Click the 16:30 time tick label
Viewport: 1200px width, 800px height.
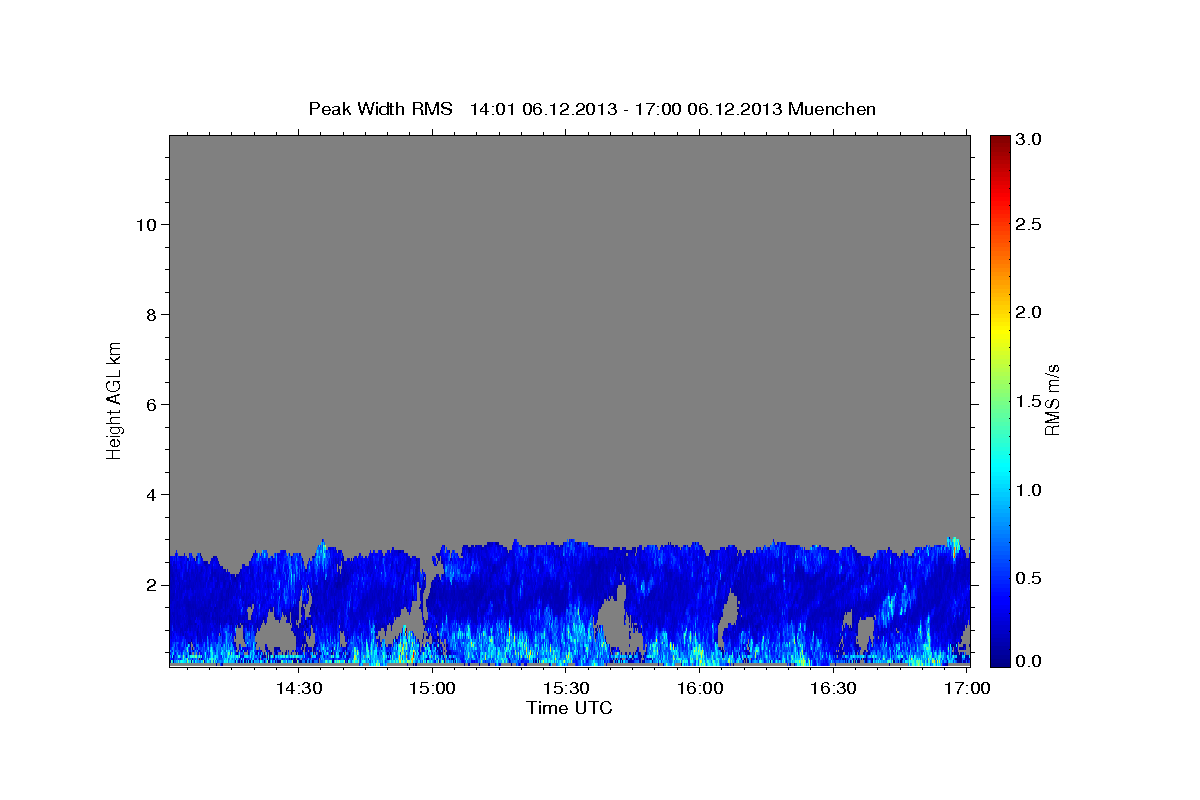coord(833,688)
